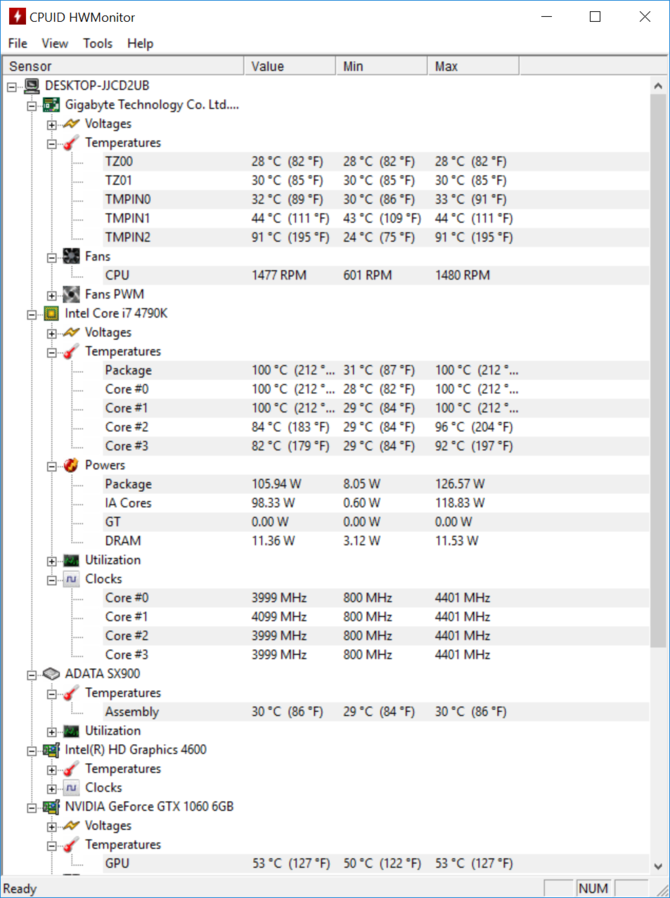Image resolution: width=670 pixels, height=898 pixels.
Task: Select the CPU fan row
Action: point(376,275)
